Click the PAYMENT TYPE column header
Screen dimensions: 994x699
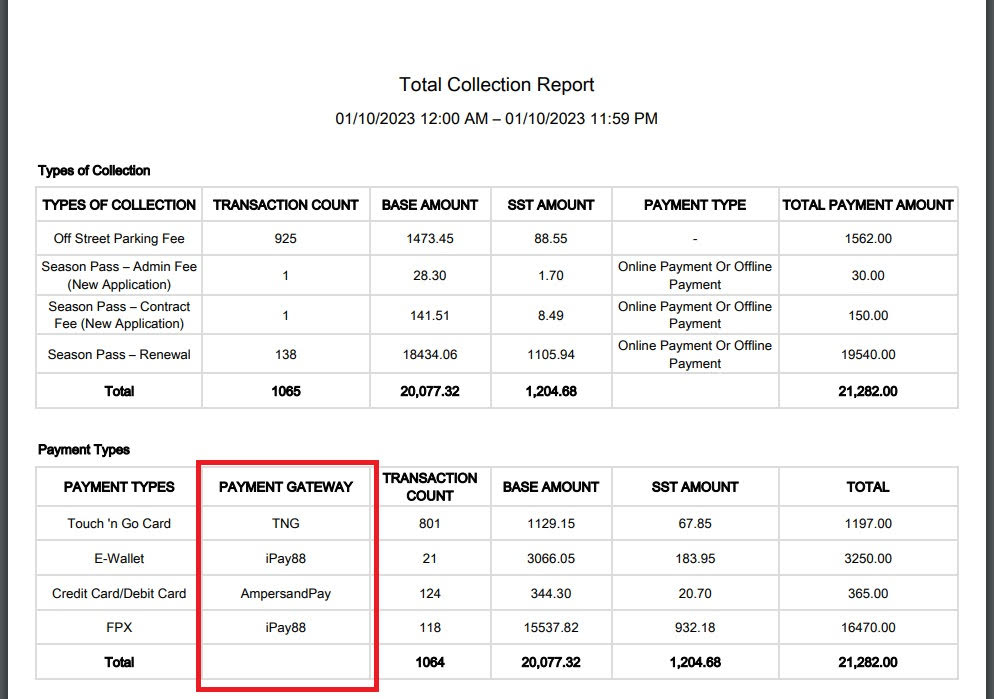(x=695, y=205)
